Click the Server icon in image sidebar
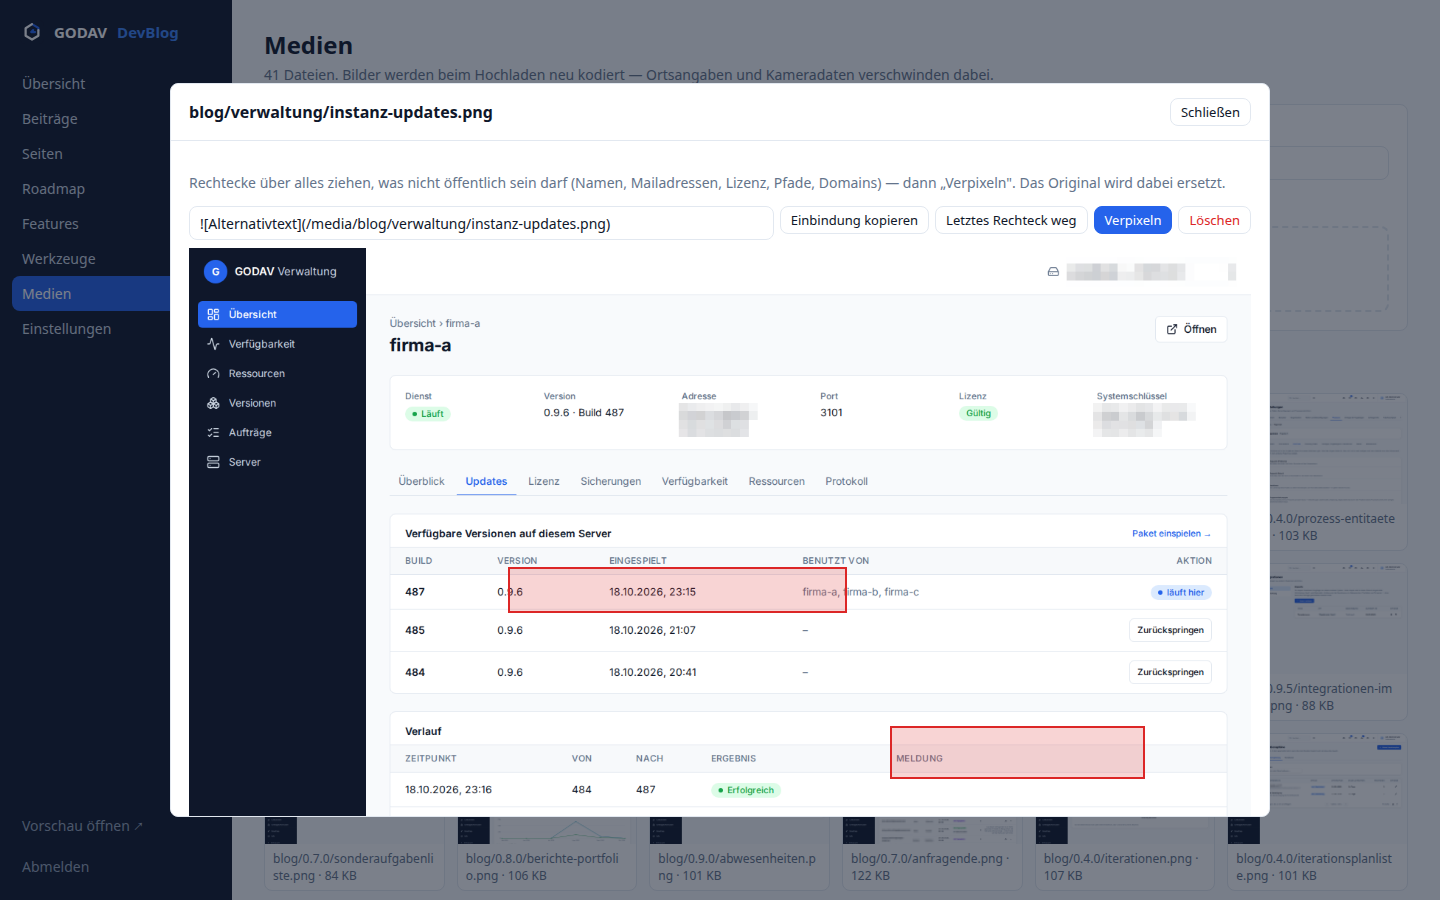Image resolution: width=1440 pixels, height=900 pixels. [213, 462]
